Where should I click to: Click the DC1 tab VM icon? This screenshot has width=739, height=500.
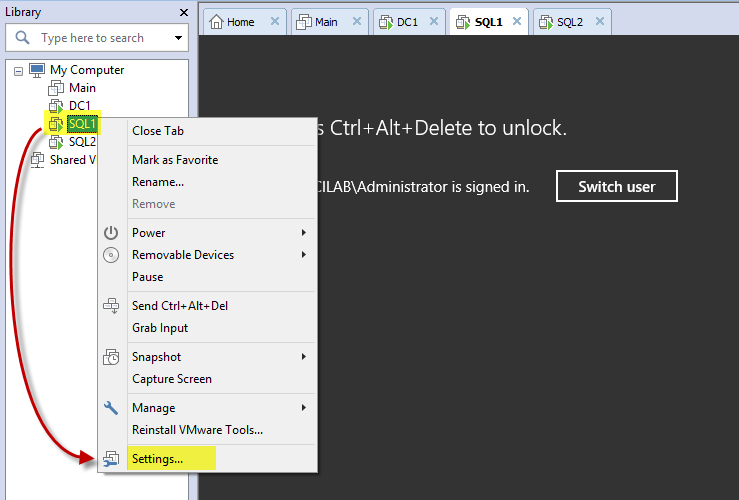[x=386, y=22]
